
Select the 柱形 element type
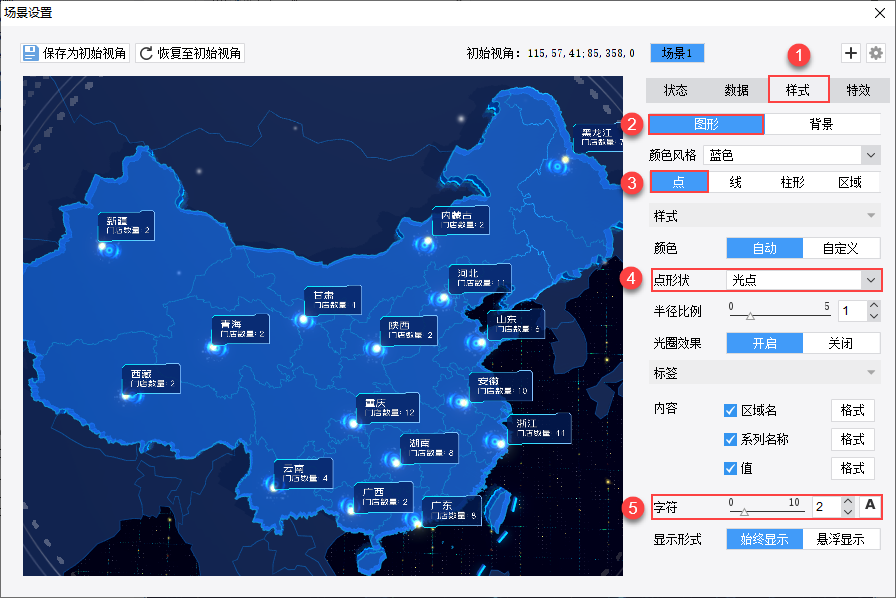(x=793, y=182)
